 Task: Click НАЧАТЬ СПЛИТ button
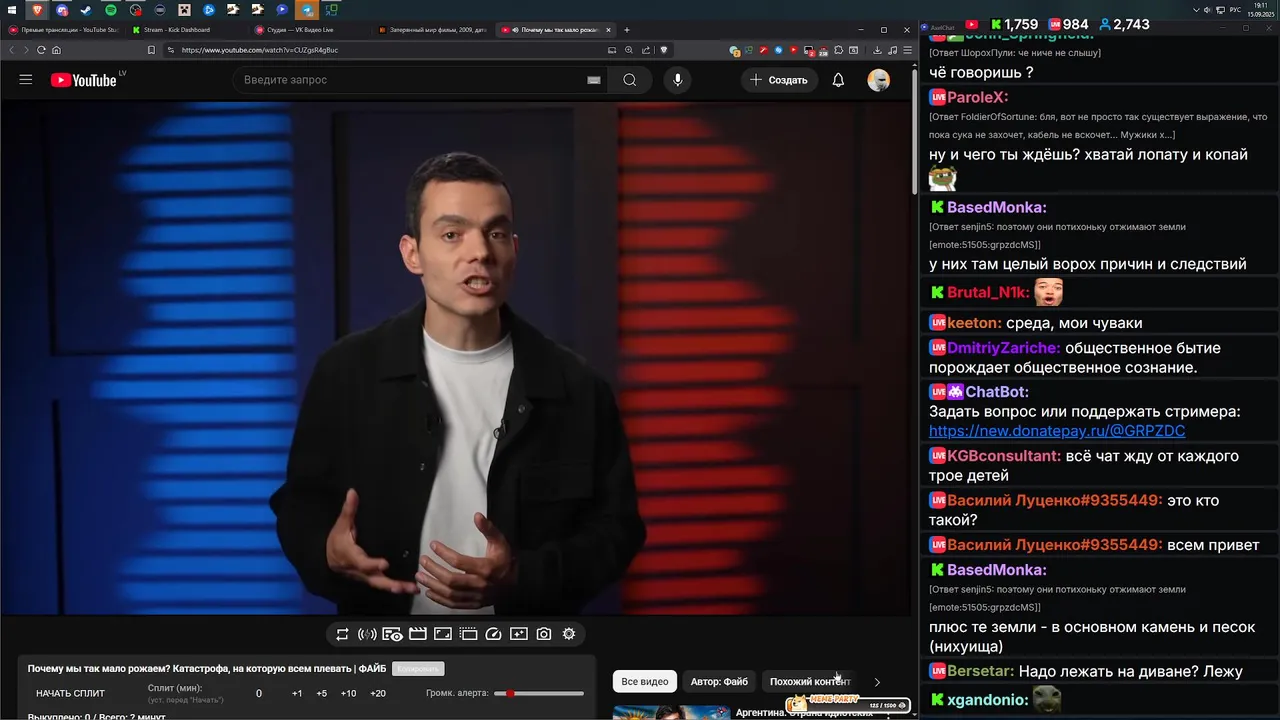(x=70, y=694)
